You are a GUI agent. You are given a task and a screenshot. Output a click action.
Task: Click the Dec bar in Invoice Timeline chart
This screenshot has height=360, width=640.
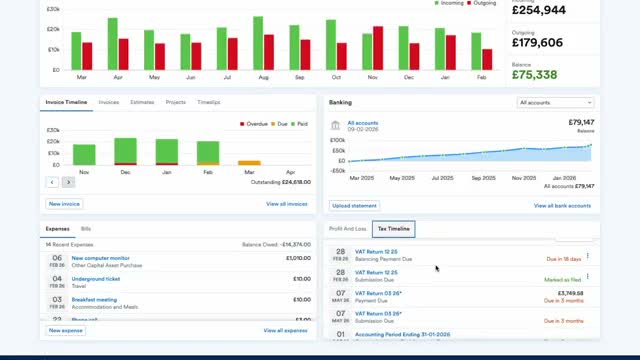coord(125,151)
